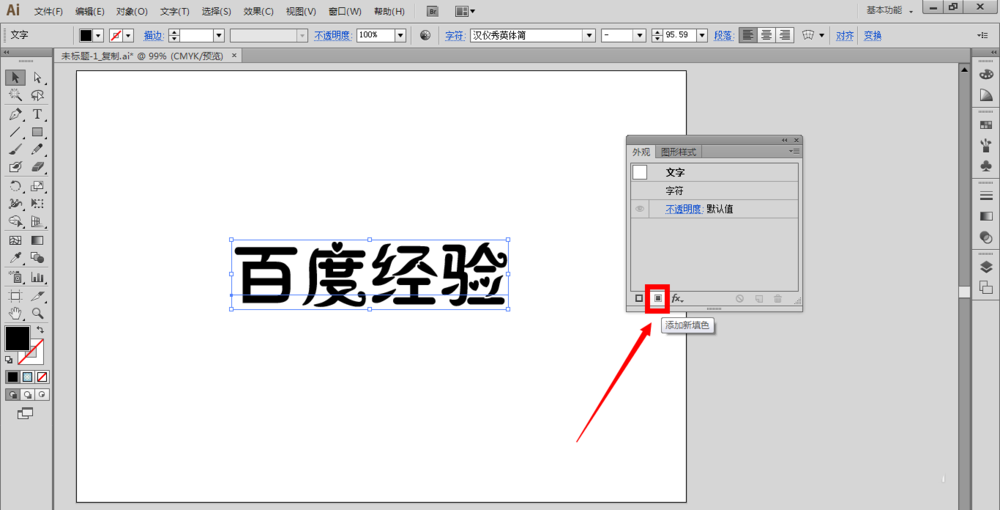The height and width of the screenshot is (510, 1000).
Task: Select the Magic Wand tool
Action: click(15, 95)
